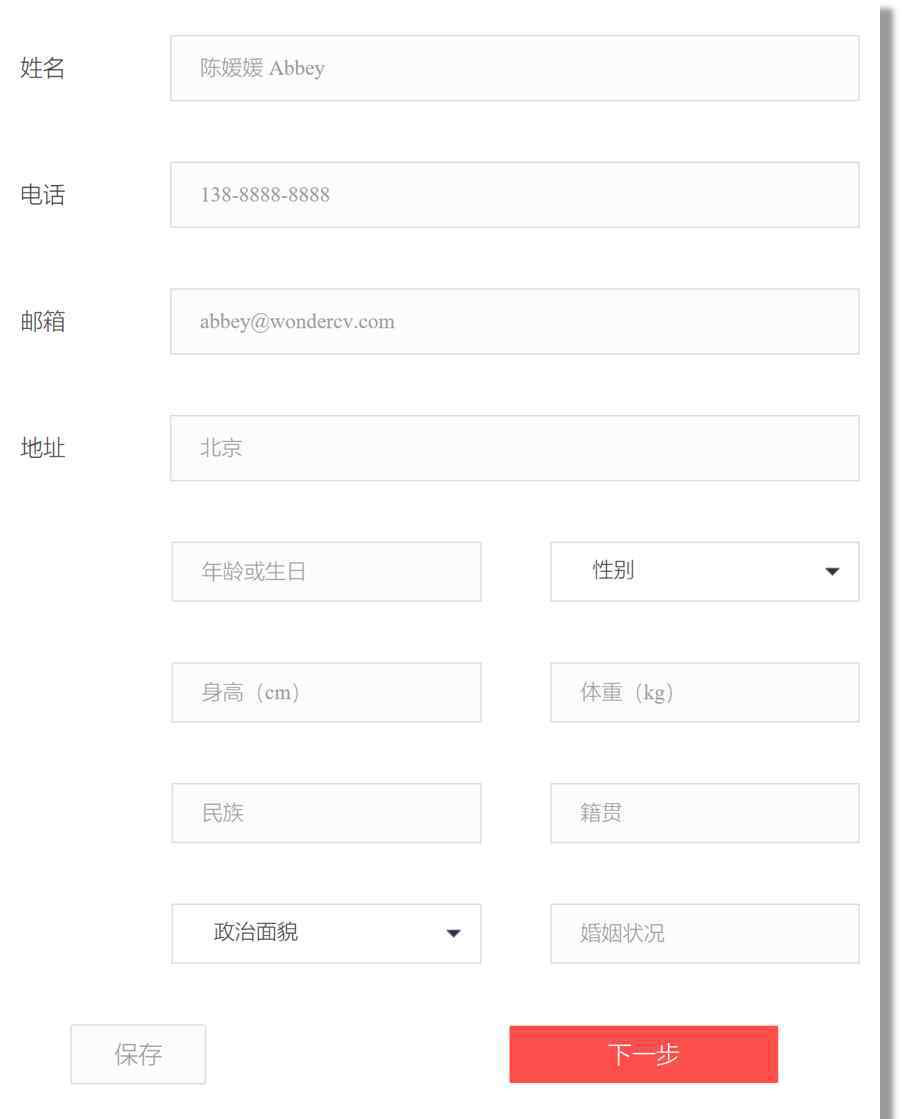
Task: Click the 身高 (cm) height field
Action: (326, 692)
